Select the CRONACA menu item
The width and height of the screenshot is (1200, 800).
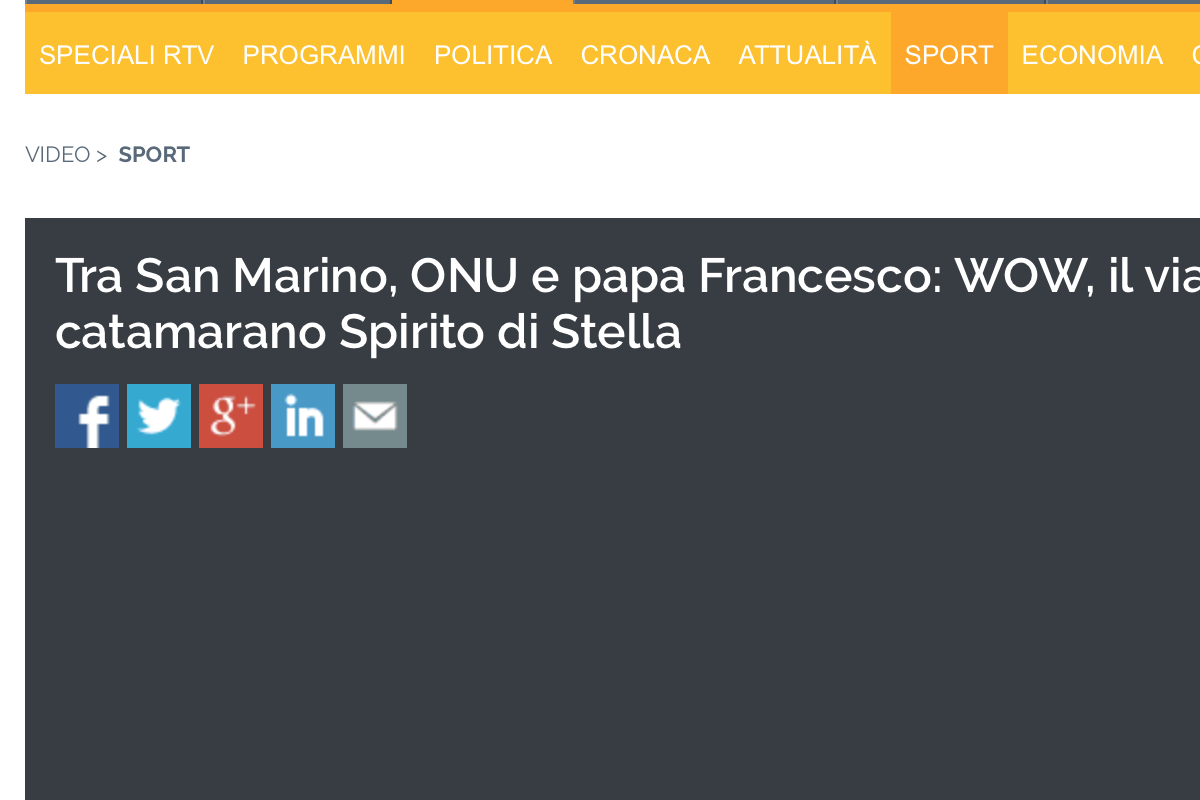[645, 54]
